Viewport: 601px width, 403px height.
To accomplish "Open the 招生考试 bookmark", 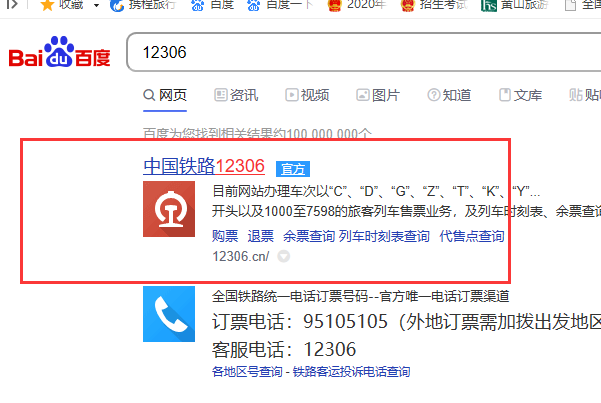I will (x=434, y=5).
